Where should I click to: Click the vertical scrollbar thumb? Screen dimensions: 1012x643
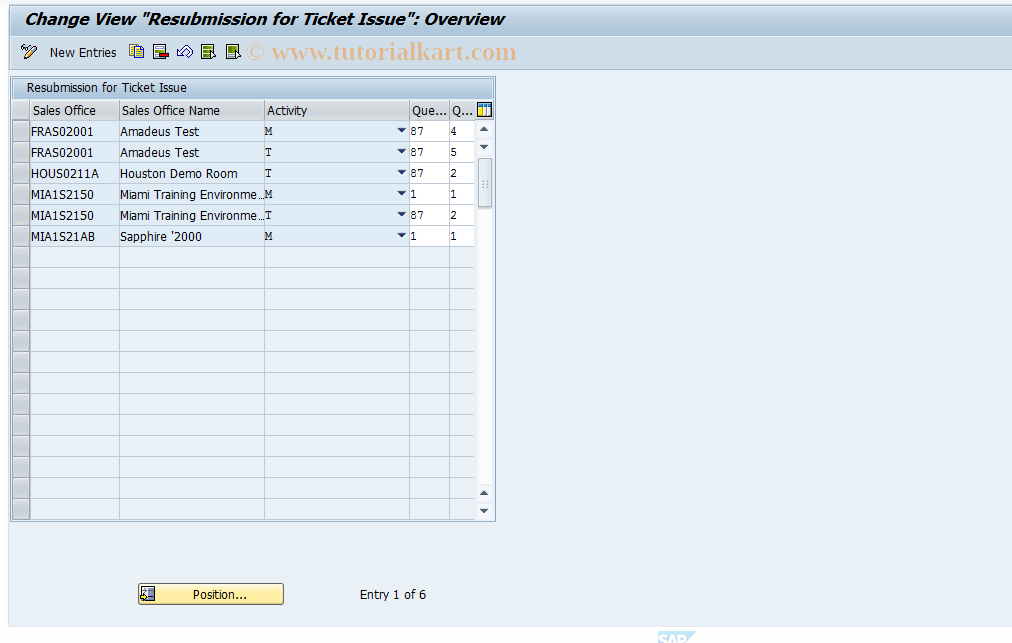[x=485, y=183]
